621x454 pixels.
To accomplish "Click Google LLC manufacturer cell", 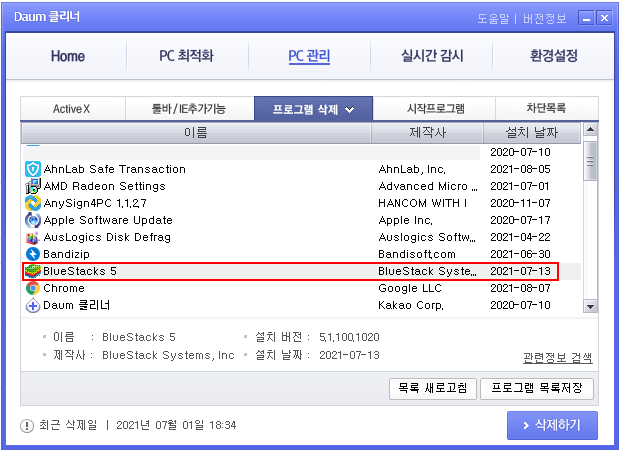I will (410, 288).
